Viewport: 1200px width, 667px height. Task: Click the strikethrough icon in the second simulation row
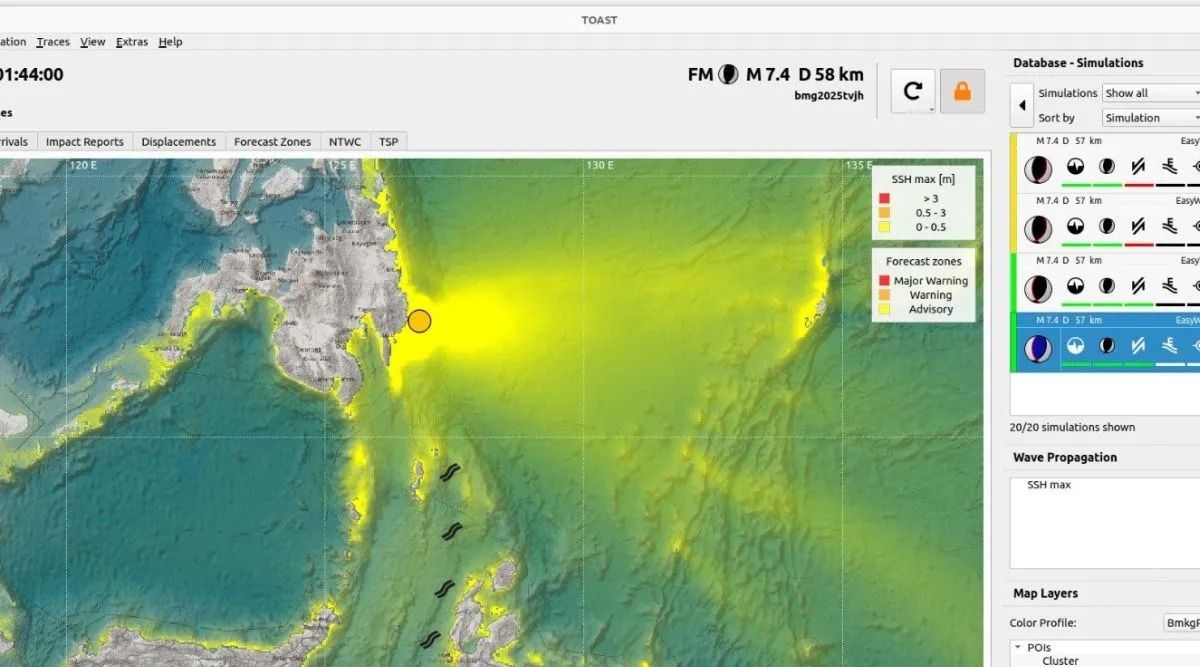[x=1138, y=228]
